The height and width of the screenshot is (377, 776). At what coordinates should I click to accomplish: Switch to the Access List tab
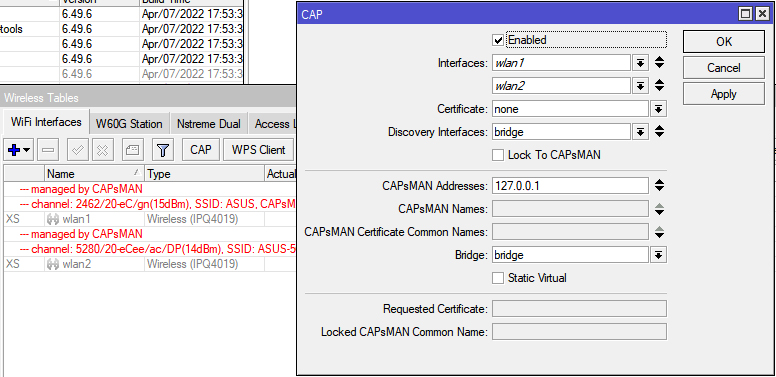pyautogui.click(x=272, y=124)
